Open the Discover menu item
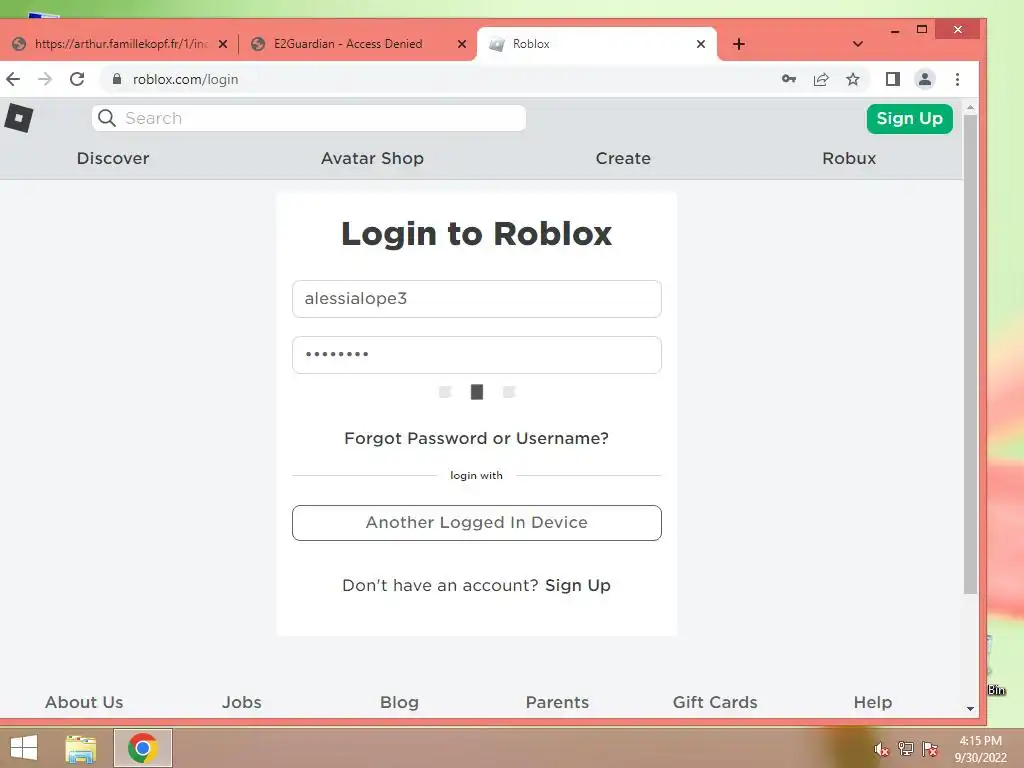The height and width of the screenshot is (768, 1024). point(113,158)
